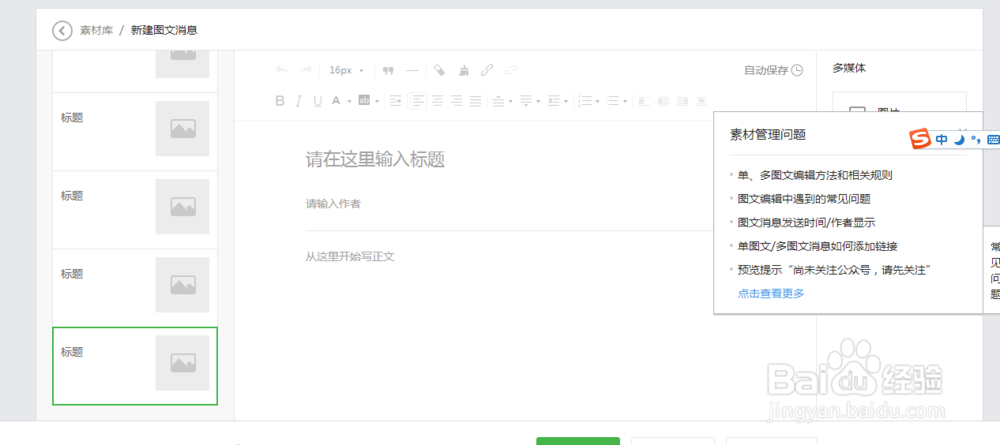Click the undo arrow in toolbar
1000x445 pixels.
pyautogui.click(x=281, y=70)
